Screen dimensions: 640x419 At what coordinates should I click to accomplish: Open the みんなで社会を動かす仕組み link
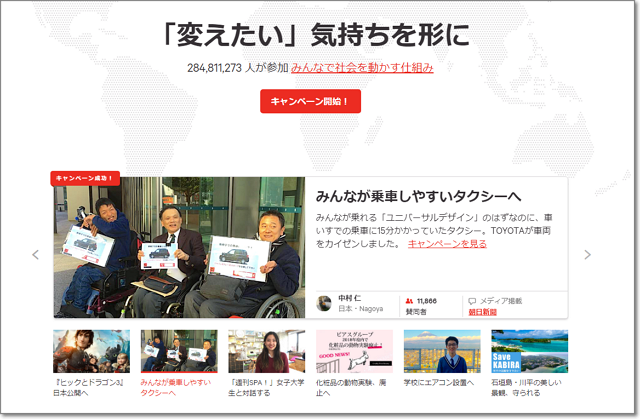[x=362, y=68]
